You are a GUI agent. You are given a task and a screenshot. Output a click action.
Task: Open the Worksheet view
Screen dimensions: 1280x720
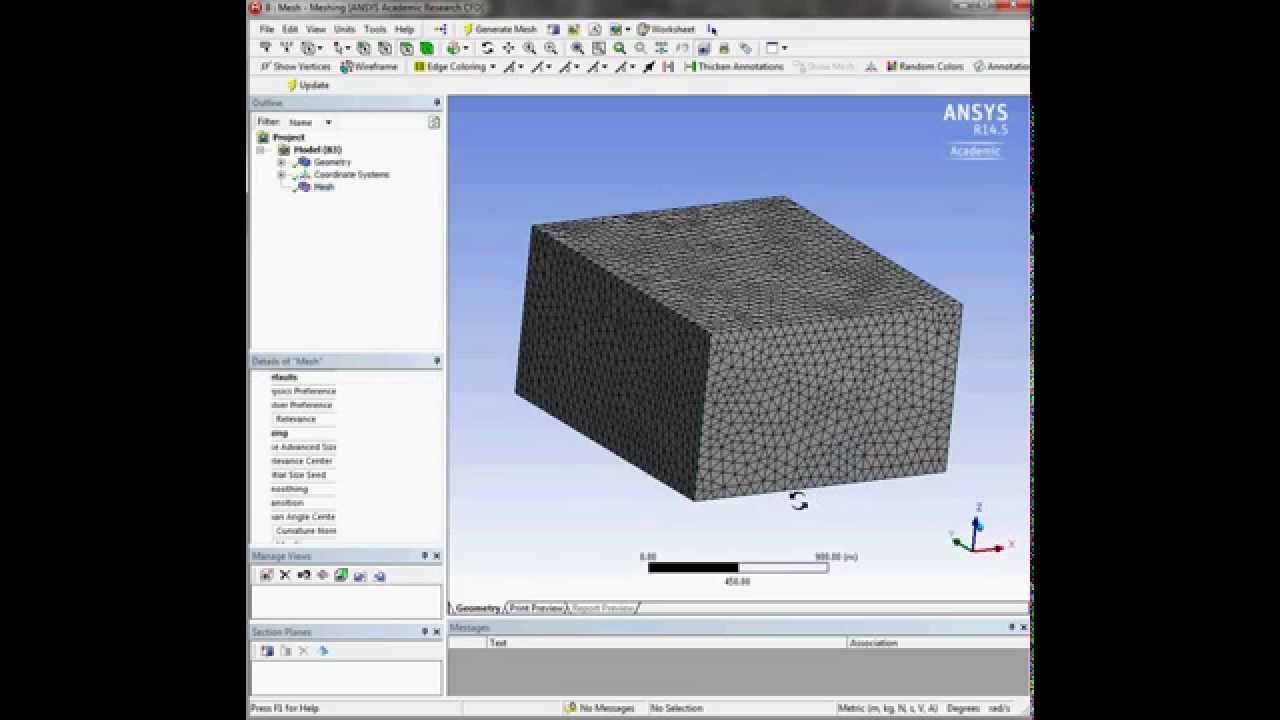point(666,29)
